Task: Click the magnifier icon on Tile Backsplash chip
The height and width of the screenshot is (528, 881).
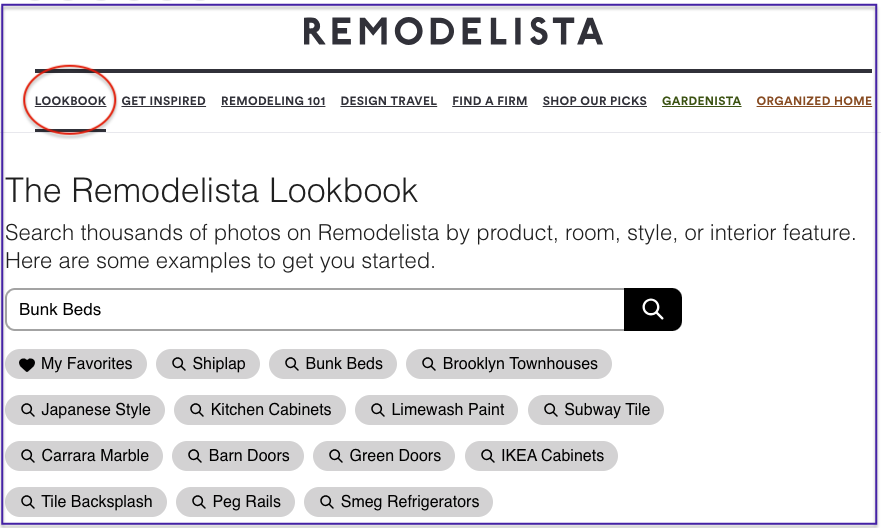Action: pos(27,502)
